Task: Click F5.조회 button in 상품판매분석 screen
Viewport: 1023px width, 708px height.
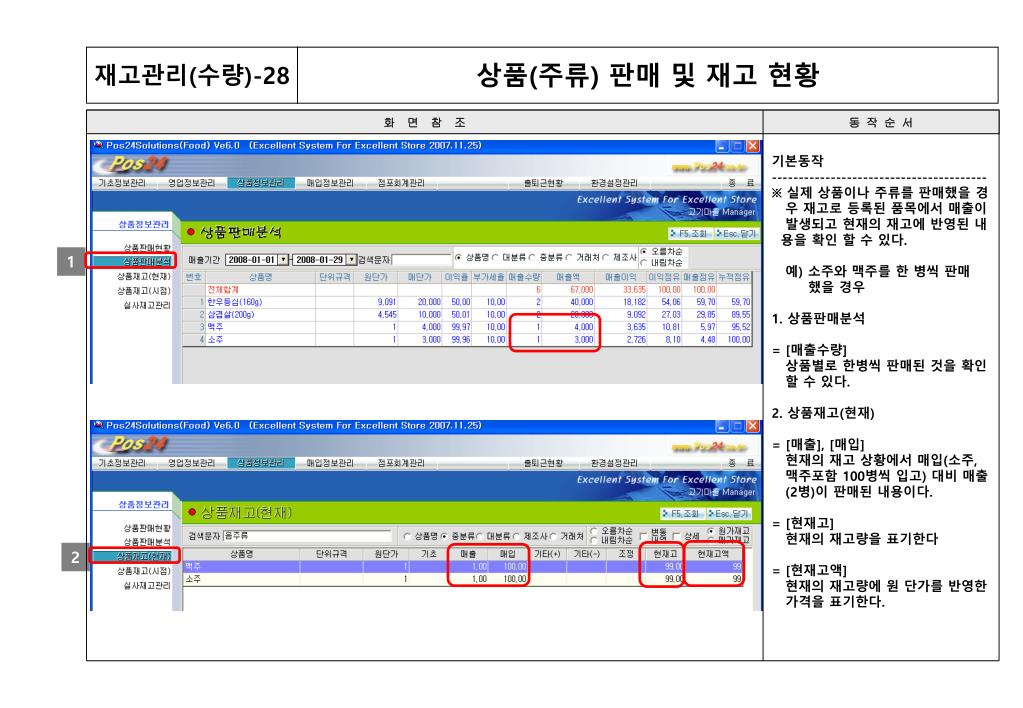Action: (689, 233)
